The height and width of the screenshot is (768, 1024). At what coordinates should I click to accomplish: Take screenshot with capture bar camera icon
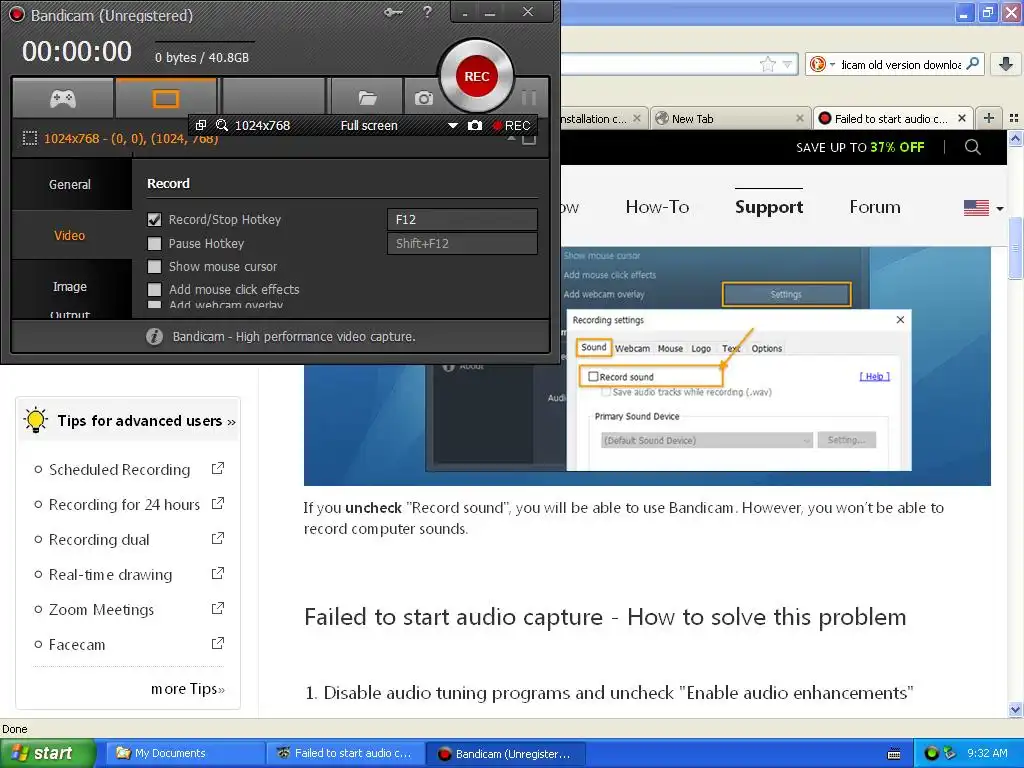click(475, 125)
